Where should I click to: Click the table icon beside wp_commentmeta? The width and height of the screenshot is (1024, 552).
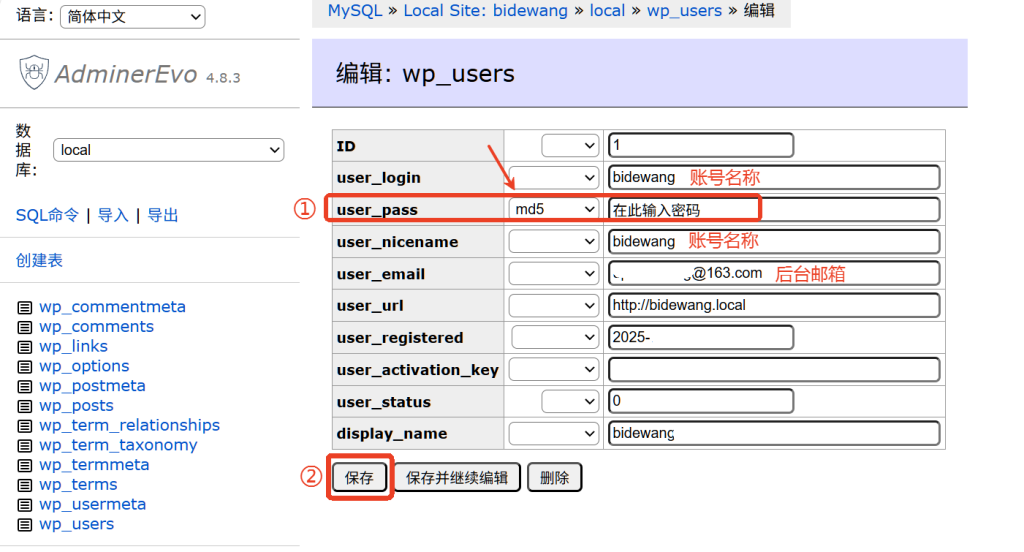(25, 307)
